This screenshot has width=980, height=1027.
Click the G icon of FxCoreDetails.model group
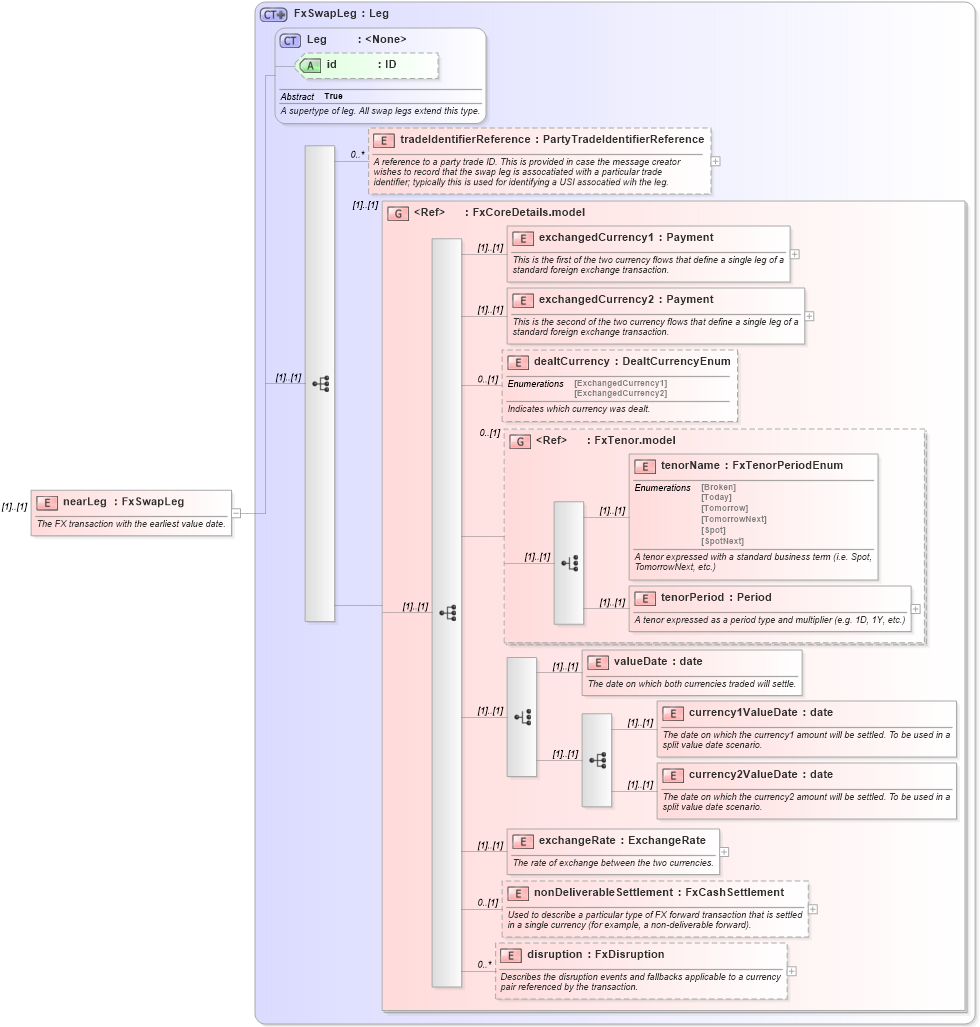(x=397, y=212)
